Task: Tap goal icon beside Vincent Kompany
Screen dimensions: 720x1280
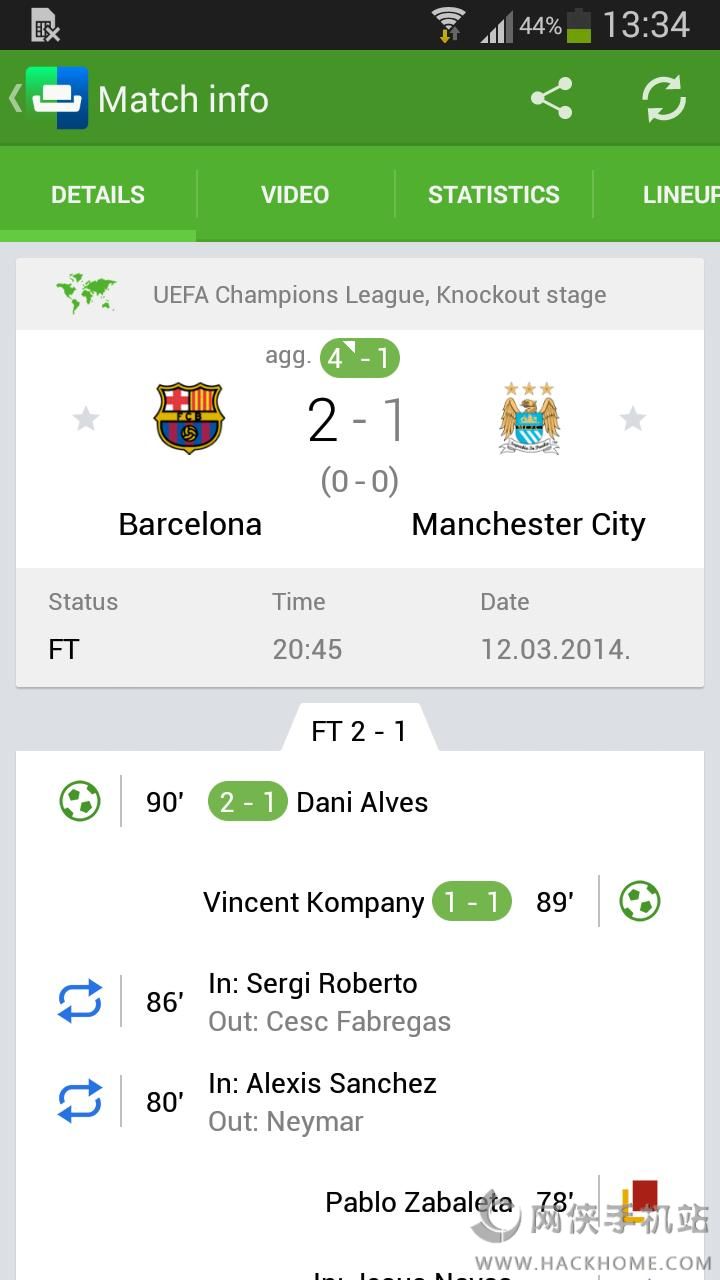Action: (x=640, y=901)
